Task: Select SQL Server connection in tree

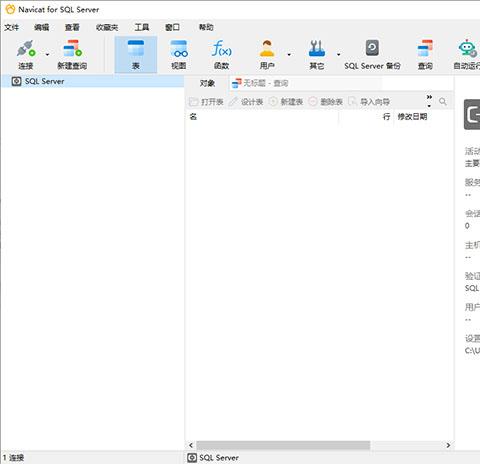Action: 92,81
